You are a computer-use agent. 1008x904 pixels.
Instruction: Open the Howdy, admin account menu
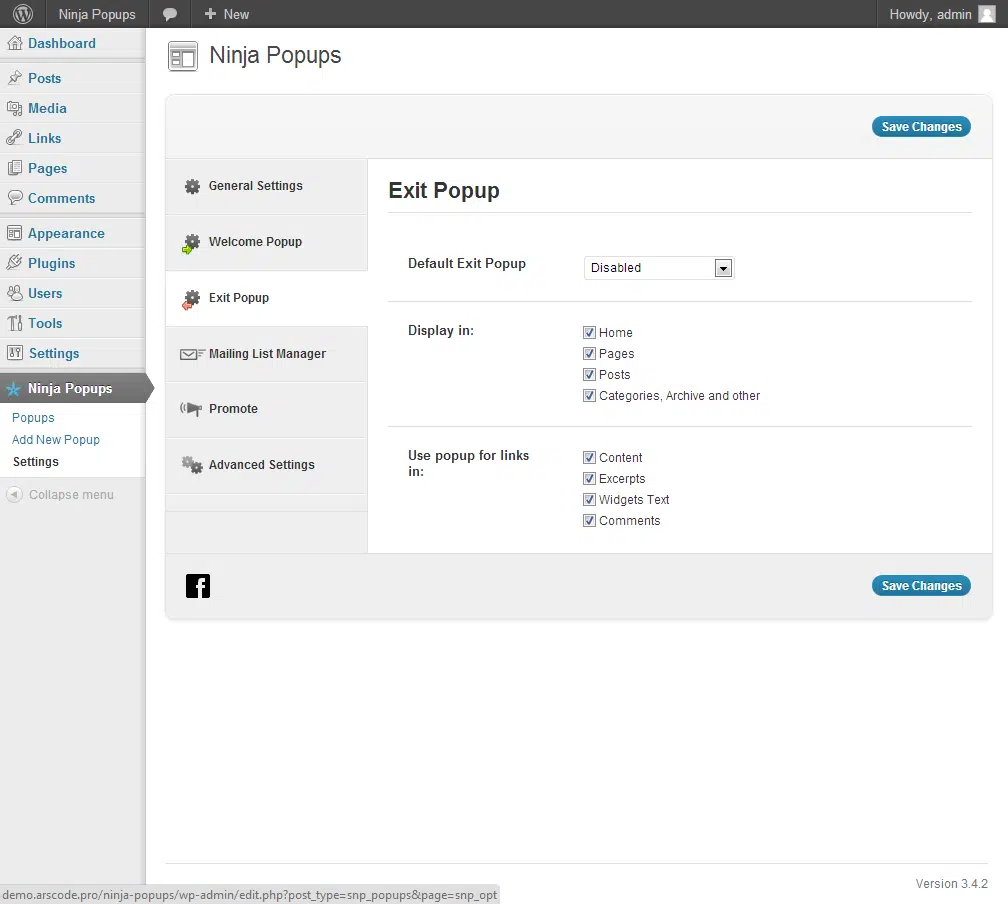point(942,14)
